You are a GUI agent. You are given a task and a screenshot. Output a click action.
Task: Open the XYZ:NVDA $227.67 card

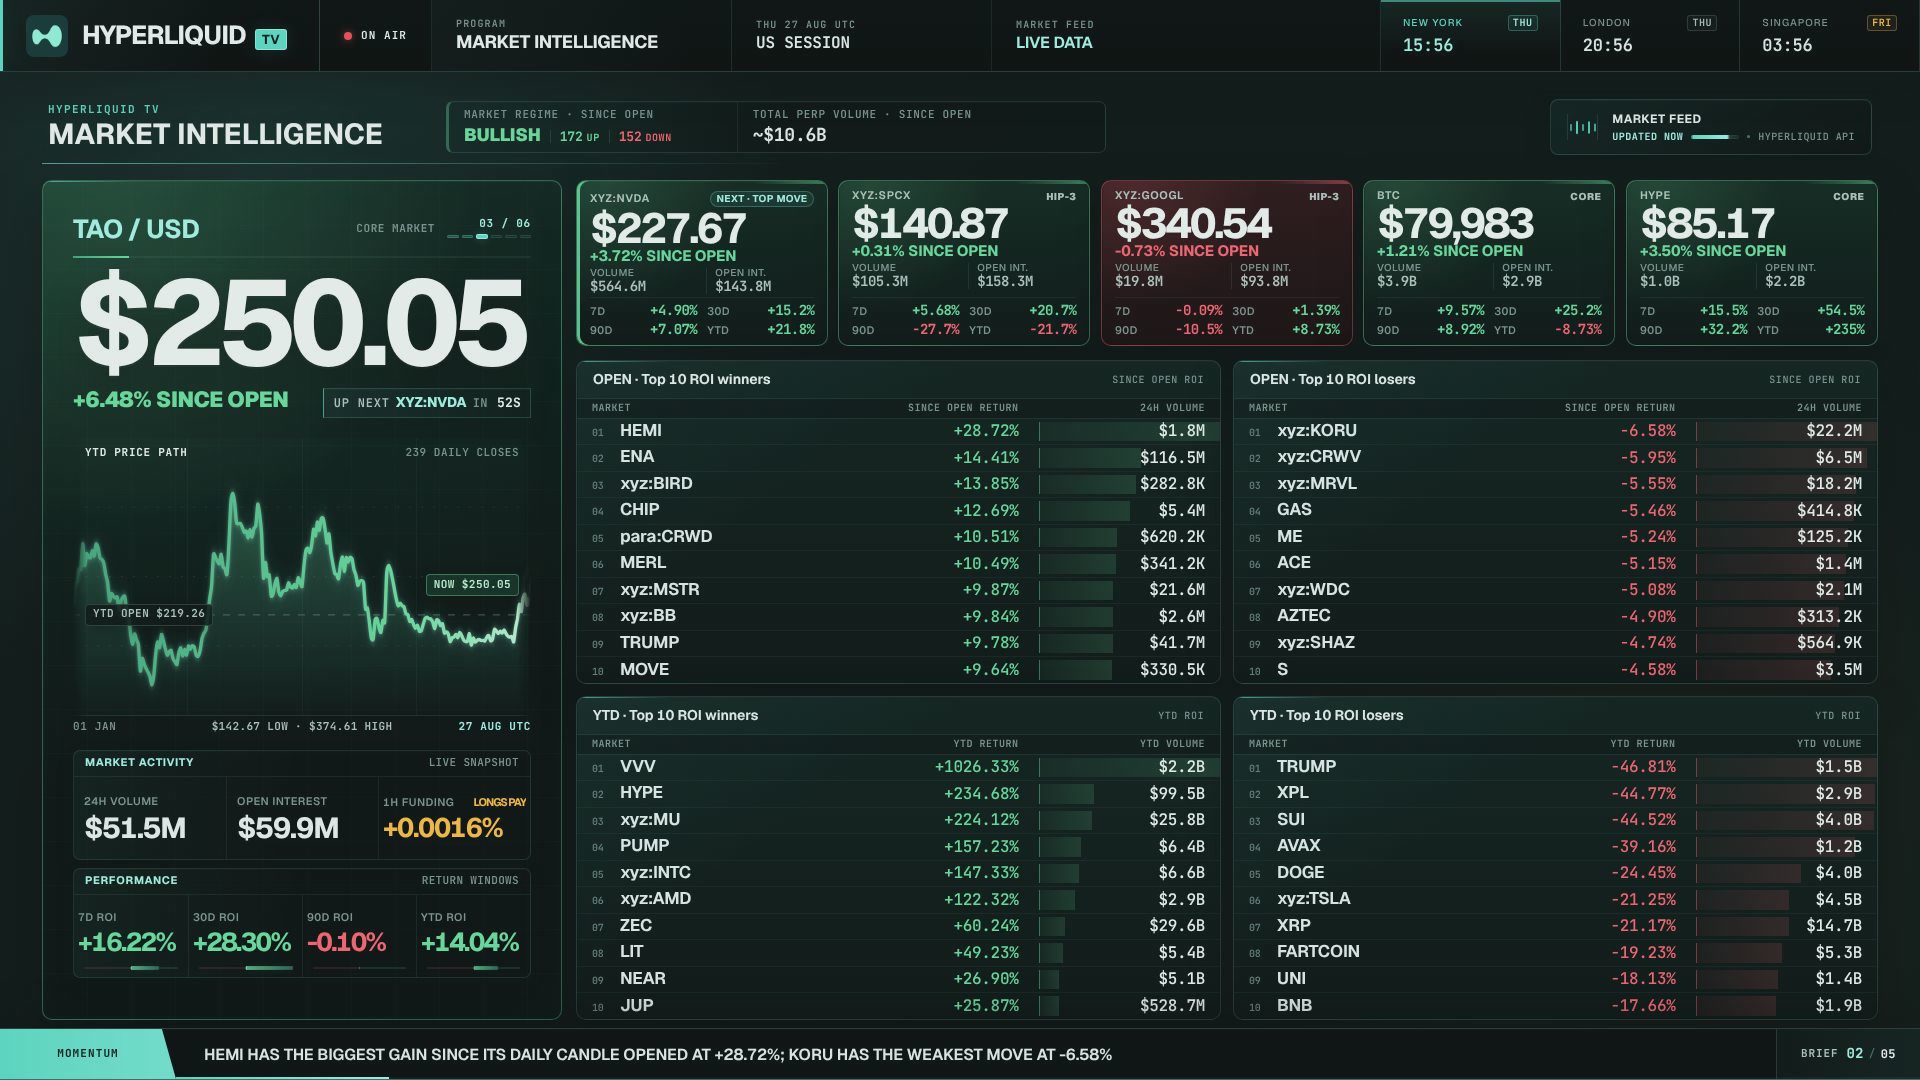pyautogui.click(x=702, y=263)
